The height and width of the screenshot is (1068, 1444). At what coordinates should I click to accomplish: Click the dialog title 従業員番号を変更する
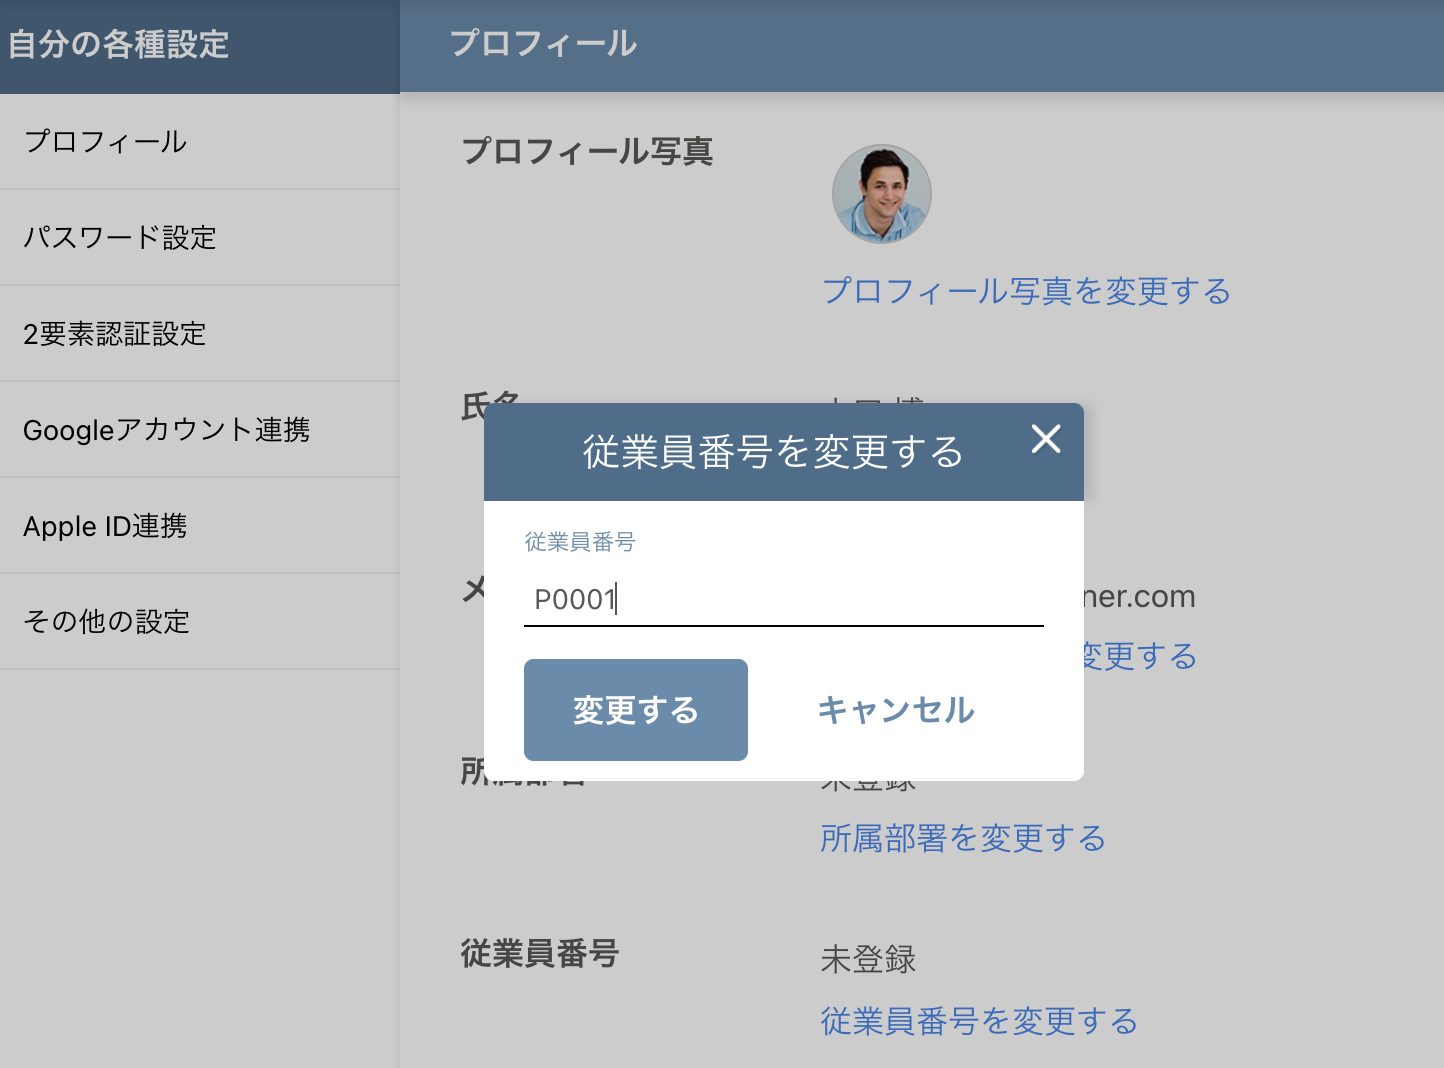(772, 451)
